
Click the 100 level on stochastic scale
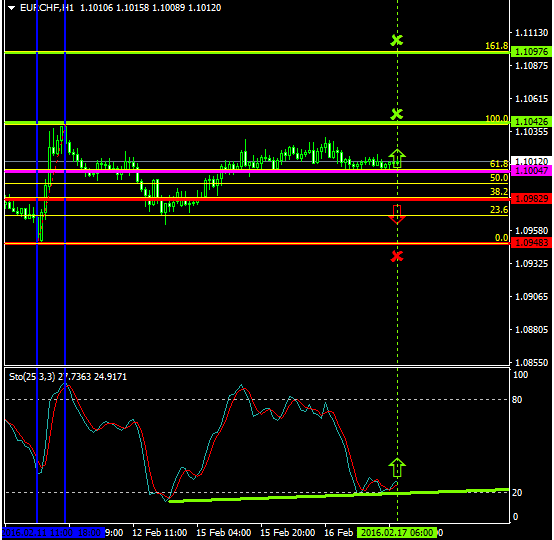pyautogui.click(x=520, y=375)
